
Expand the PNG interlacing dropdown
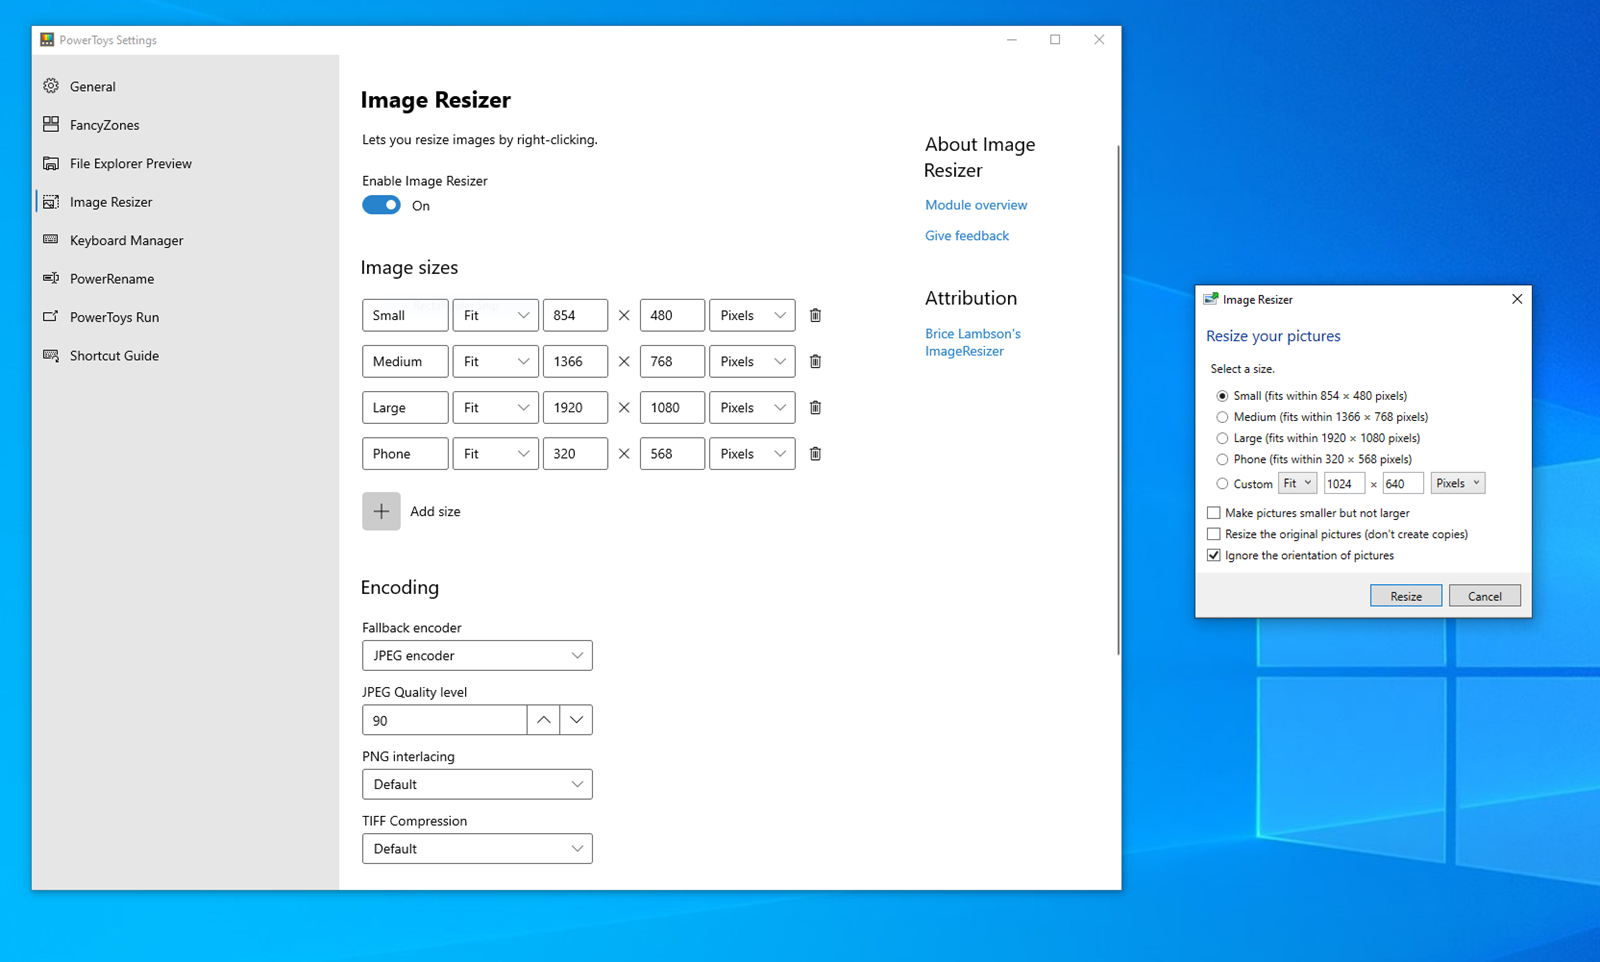(477, 784)
